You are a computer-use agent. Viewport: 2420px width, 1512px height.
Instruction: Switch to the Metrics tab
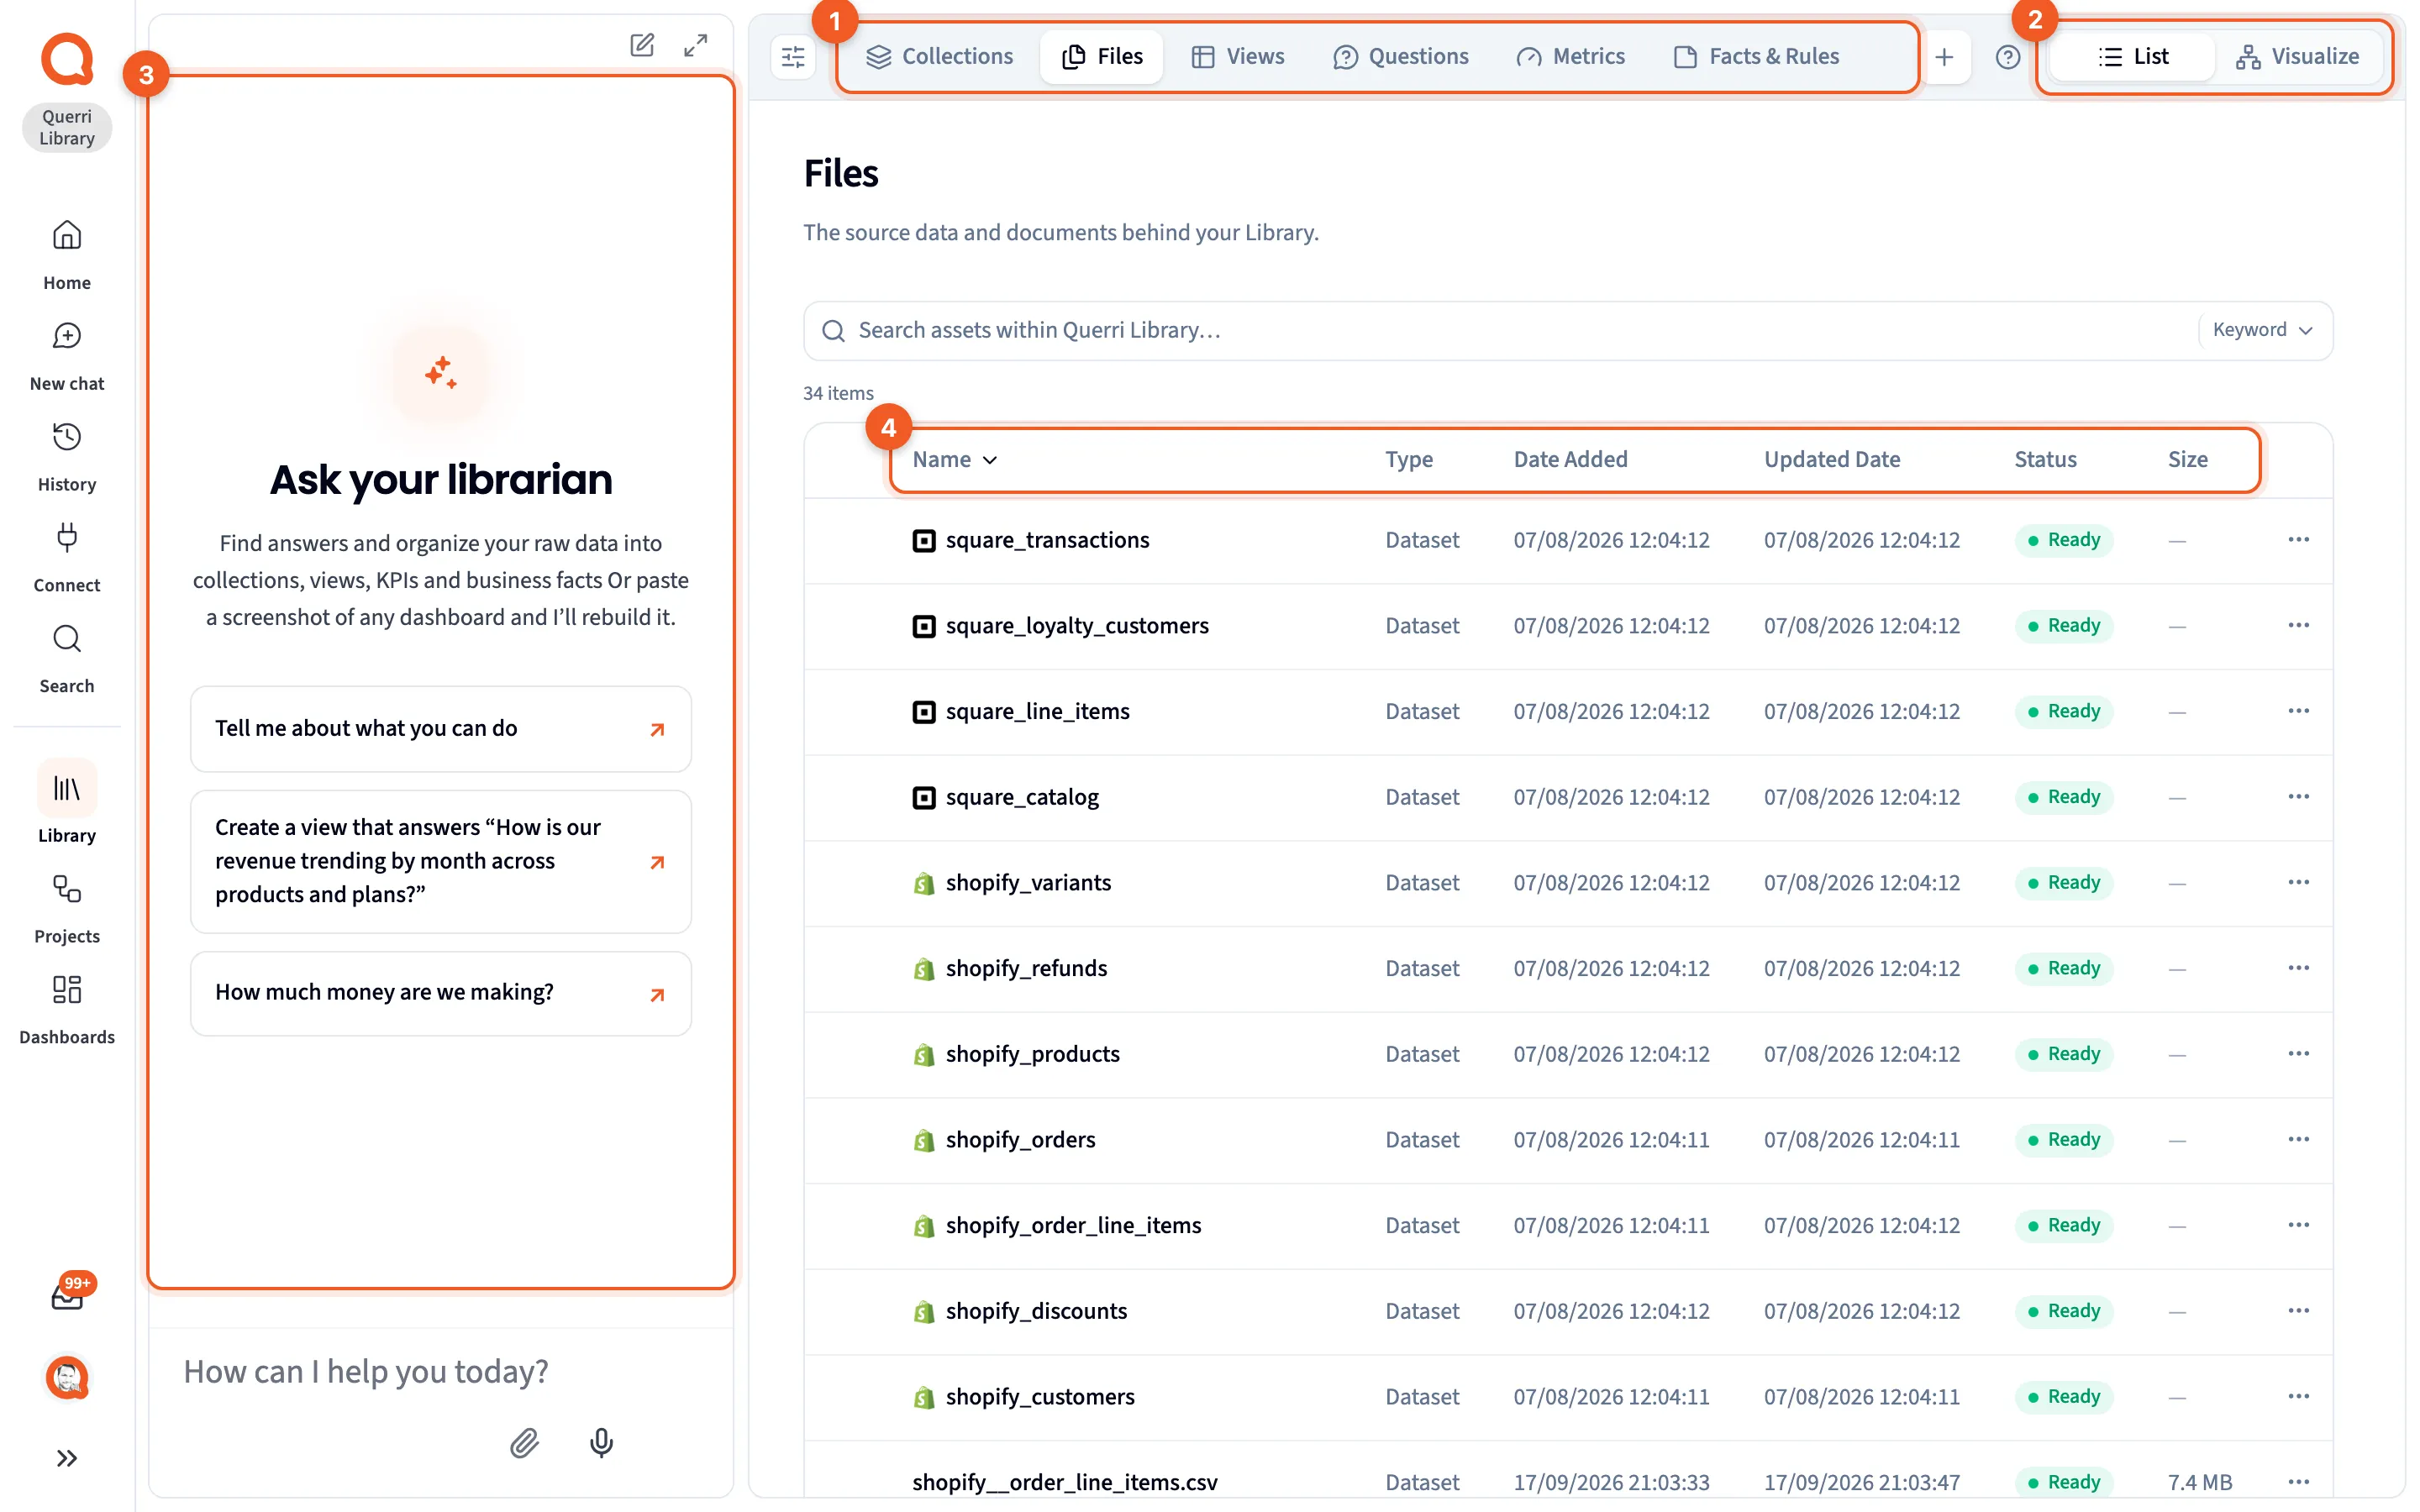click(1570, 57)
